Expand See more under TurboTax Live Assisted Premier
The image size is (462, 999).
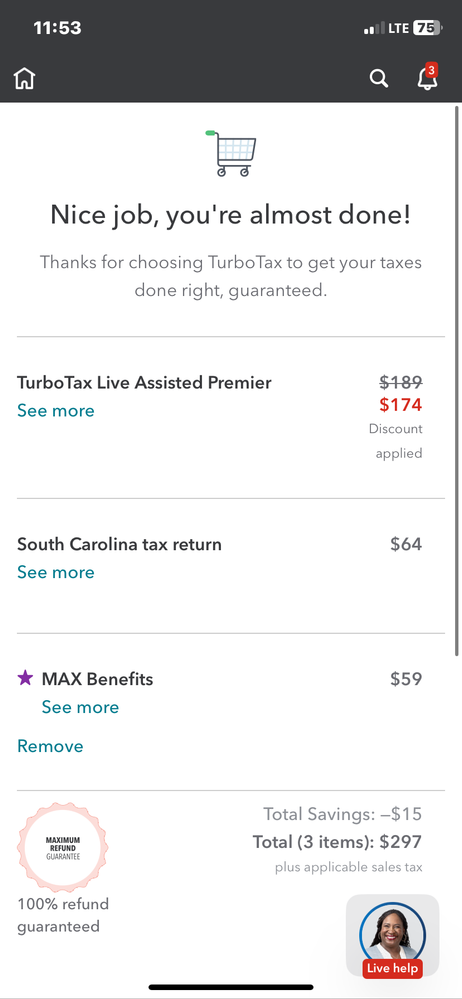(55, 410)
